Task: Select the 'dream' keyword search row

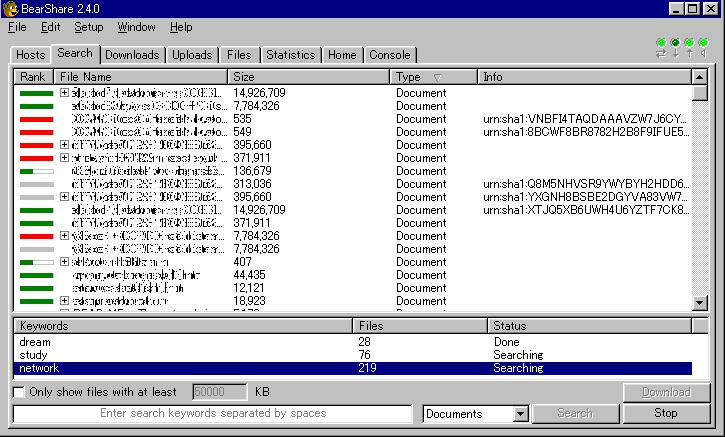Action: pos(353,342)
